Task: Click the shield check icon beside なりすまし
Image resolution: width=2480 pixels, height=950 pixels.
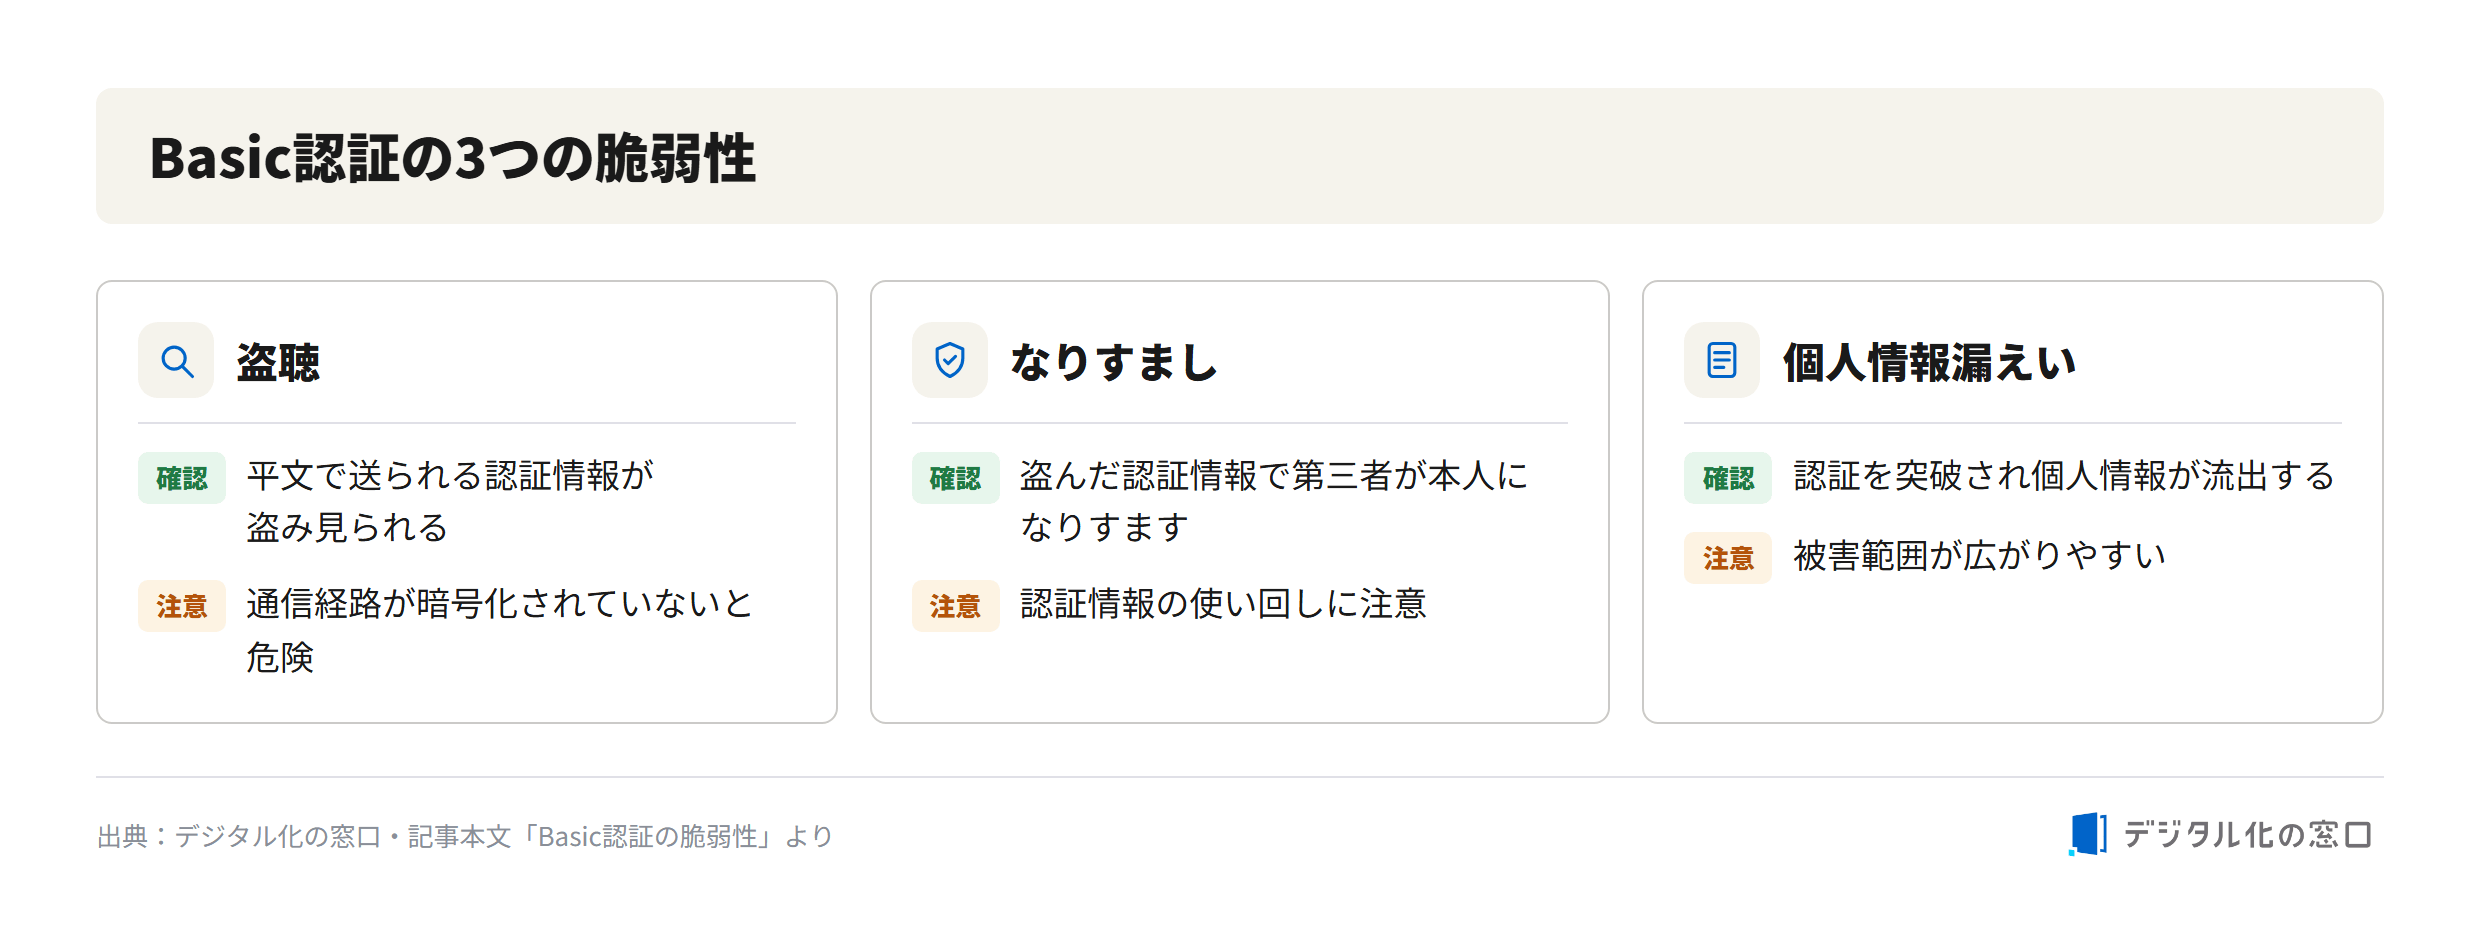Action: [x=949, y=360]
